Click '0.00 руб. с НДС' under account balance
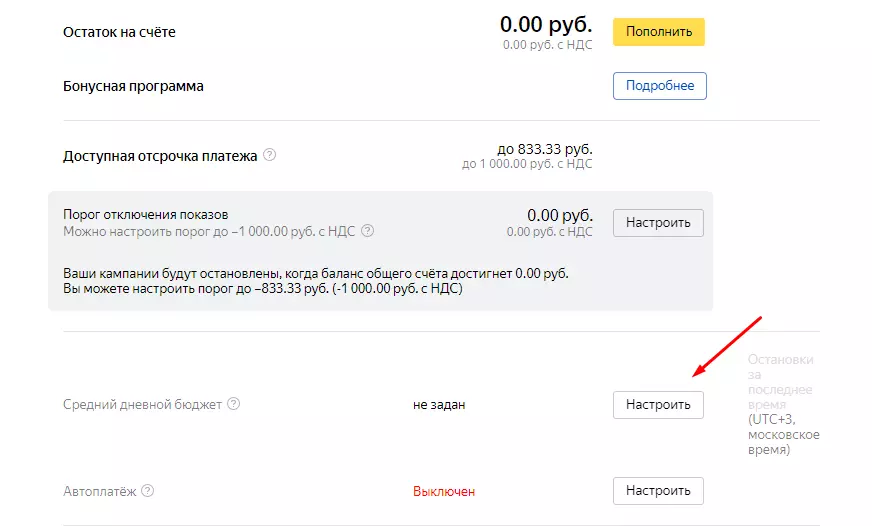This screenshot has width=872, height=526. [547, 45]
